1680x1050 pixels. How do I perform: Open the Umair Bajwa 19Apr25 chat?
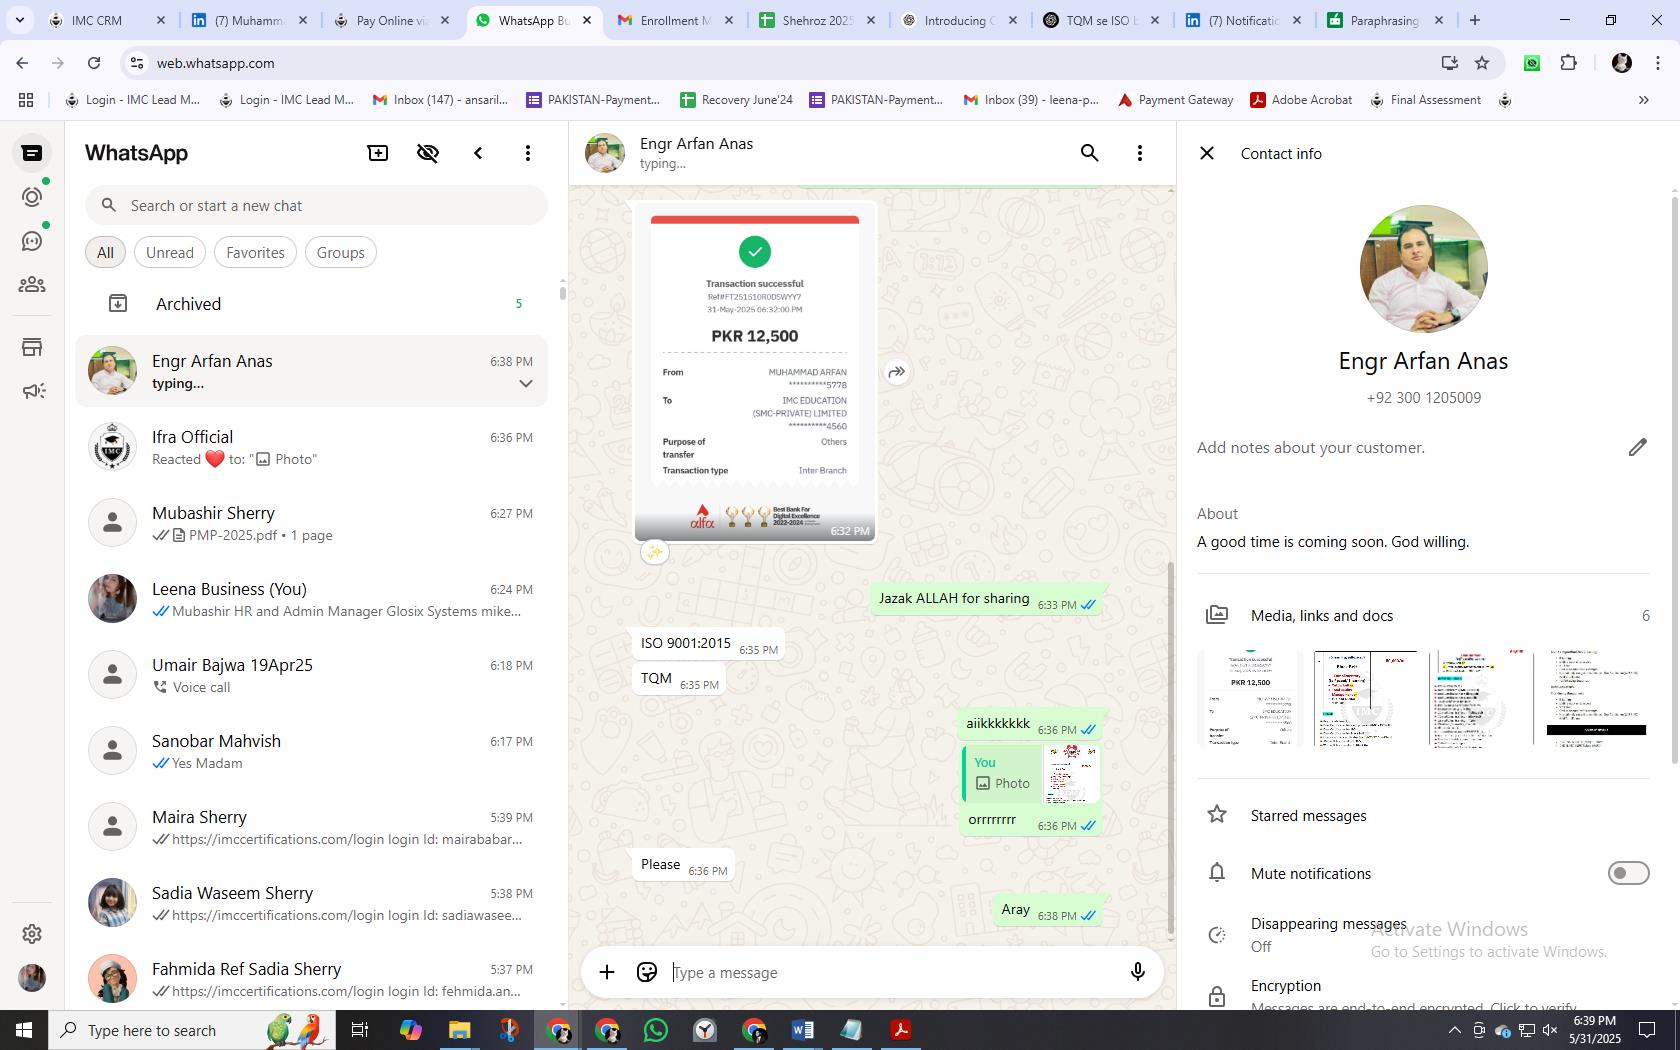[x=311, y=675]
